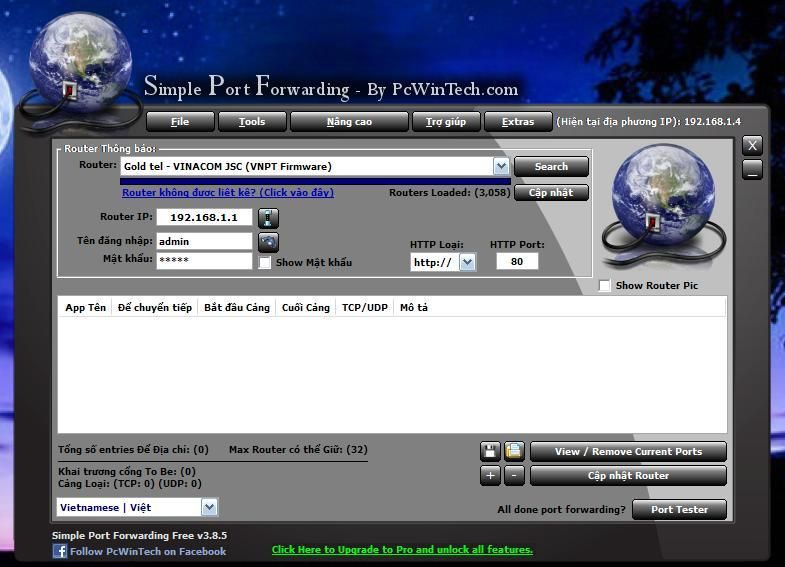This screenshot has height=567, width=785.
Task: Open the File menu
Action: pyautogui.click(x=180, y=122)
